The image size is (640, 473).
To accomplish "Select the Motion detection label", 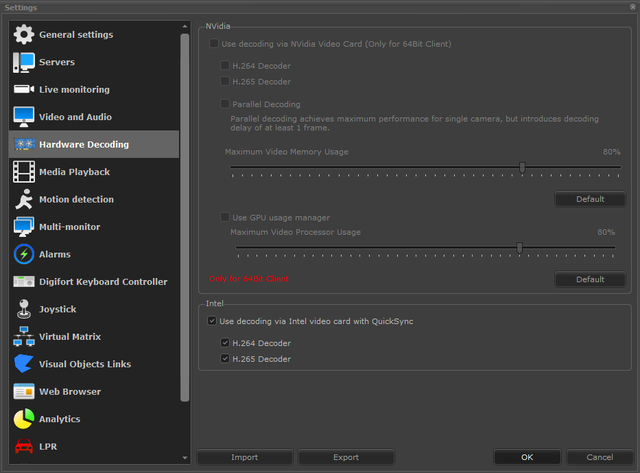I will tap(76, 199).
